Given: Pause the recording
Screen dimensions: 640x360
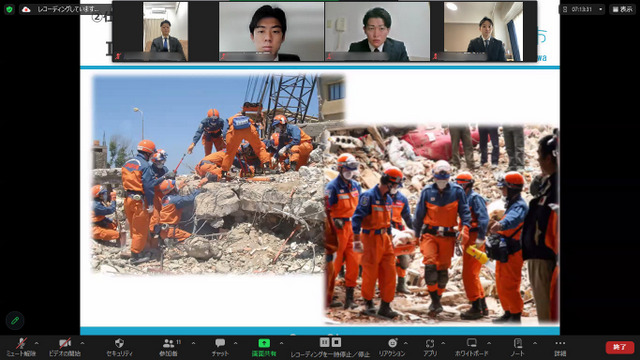Looking at the screenshot, I should click(x=324, y=342).
